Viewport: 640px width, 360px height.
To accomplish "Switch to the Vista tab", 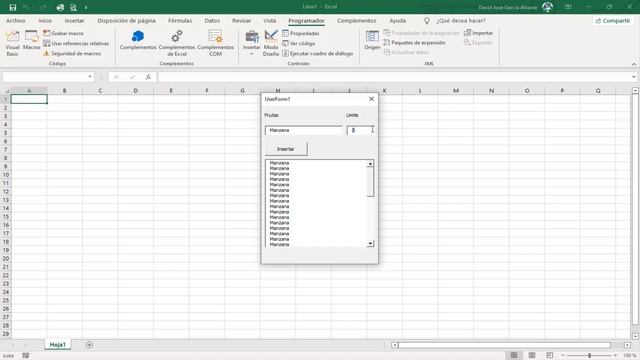I will click(270, 20).
